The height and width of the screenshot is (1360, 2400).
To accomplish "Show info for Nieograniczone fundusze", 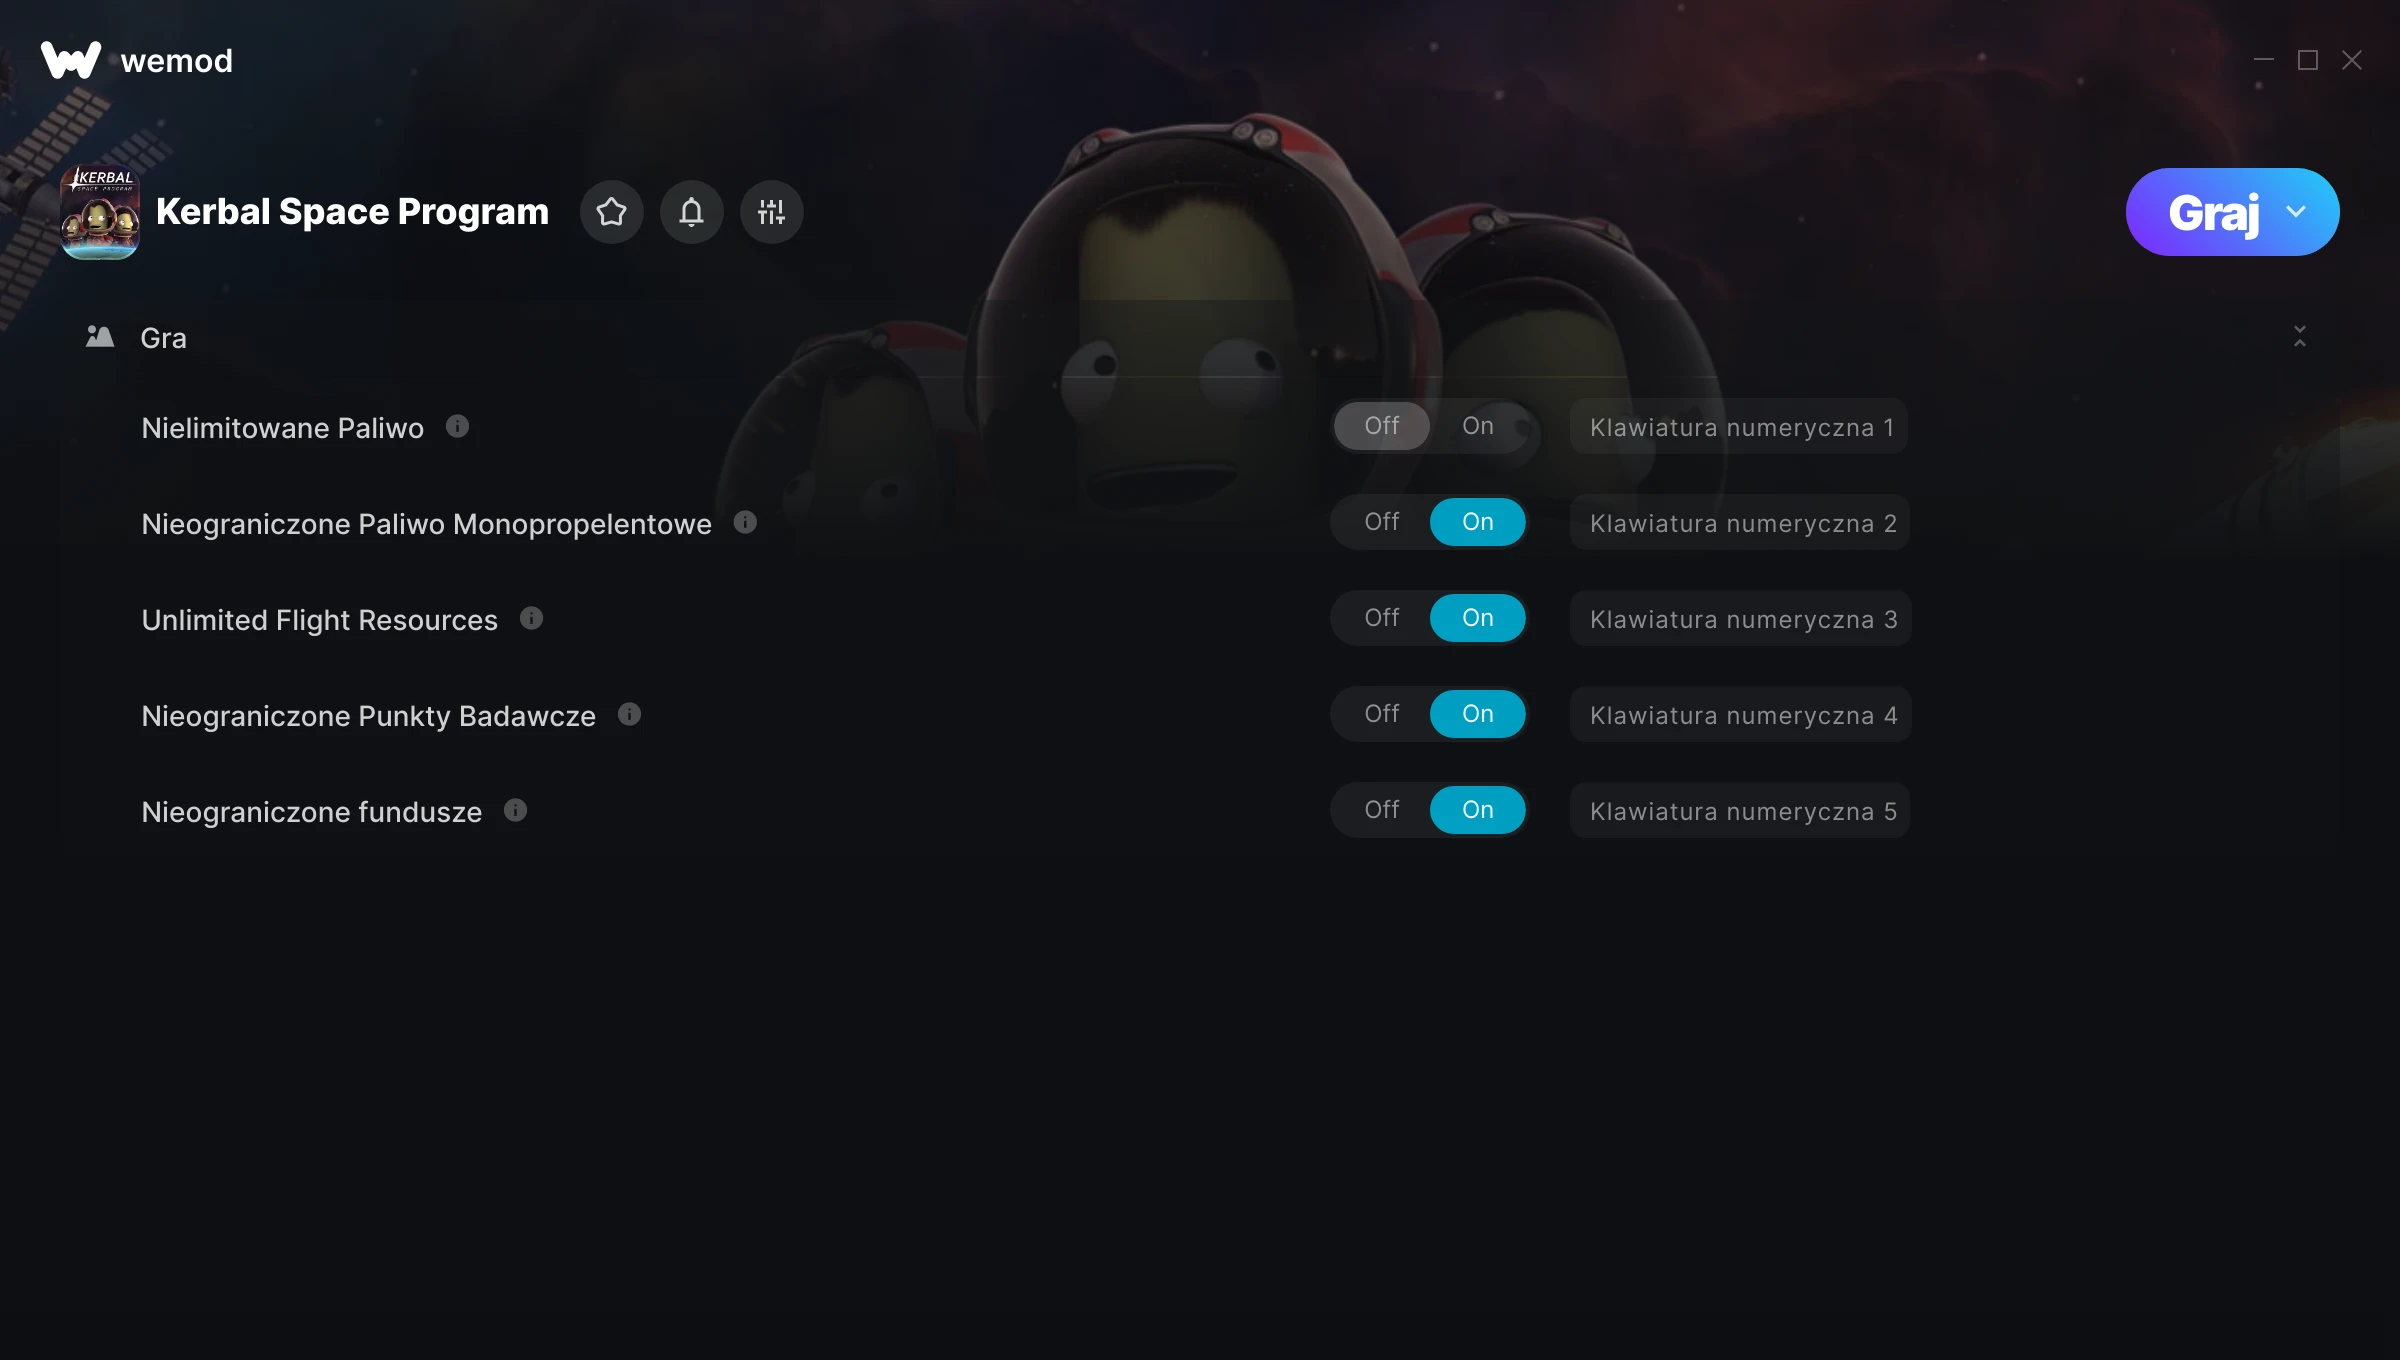I will pos(515,811).
